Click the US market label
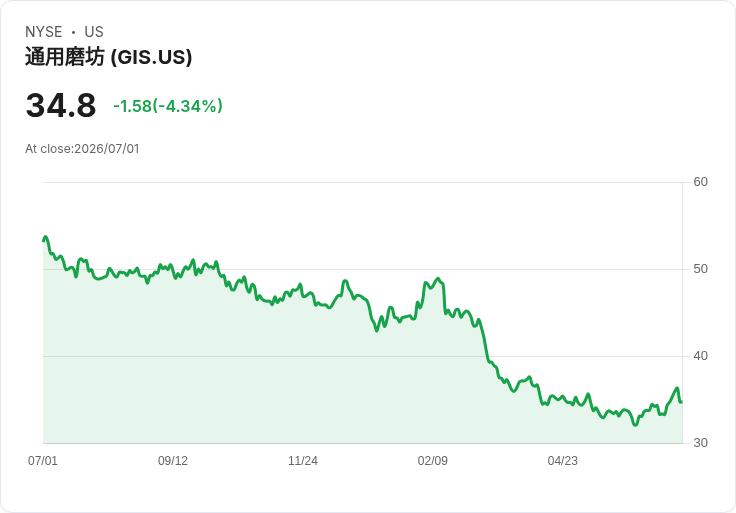The image size is (736, 513). (94, 32)
